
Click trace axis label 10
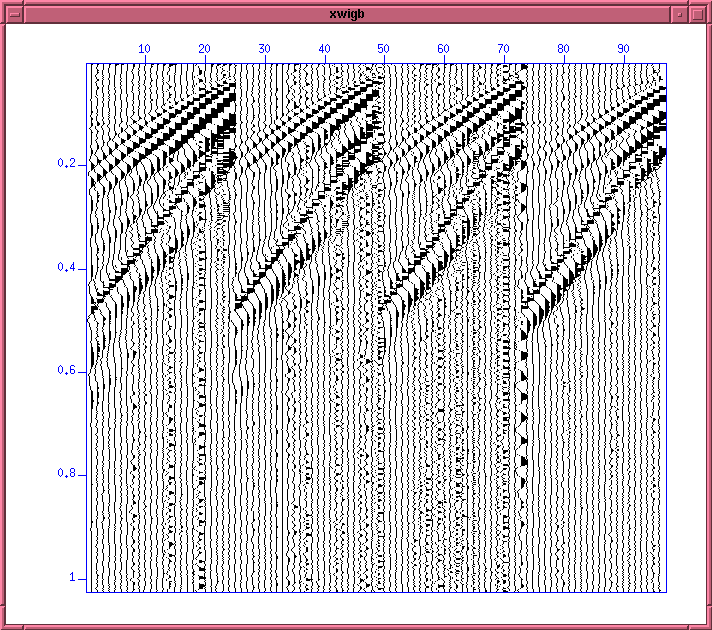click(144, 48)
